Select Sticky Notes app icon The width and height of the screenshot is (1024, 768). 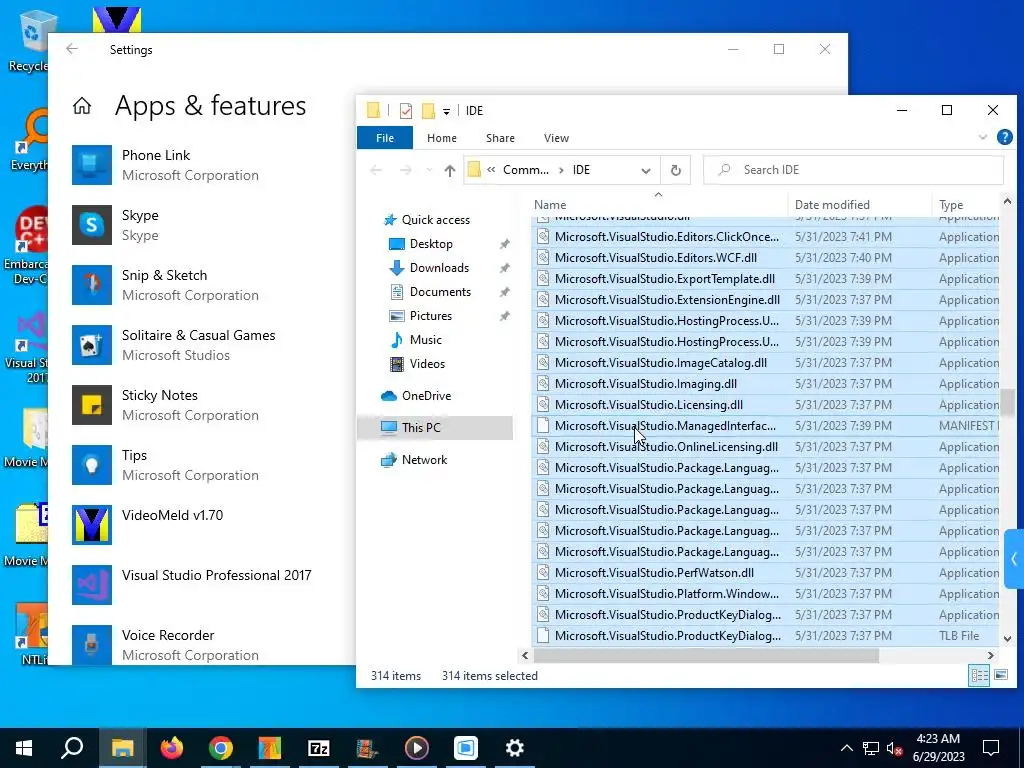pyautogui.click(x=91, y=405)
